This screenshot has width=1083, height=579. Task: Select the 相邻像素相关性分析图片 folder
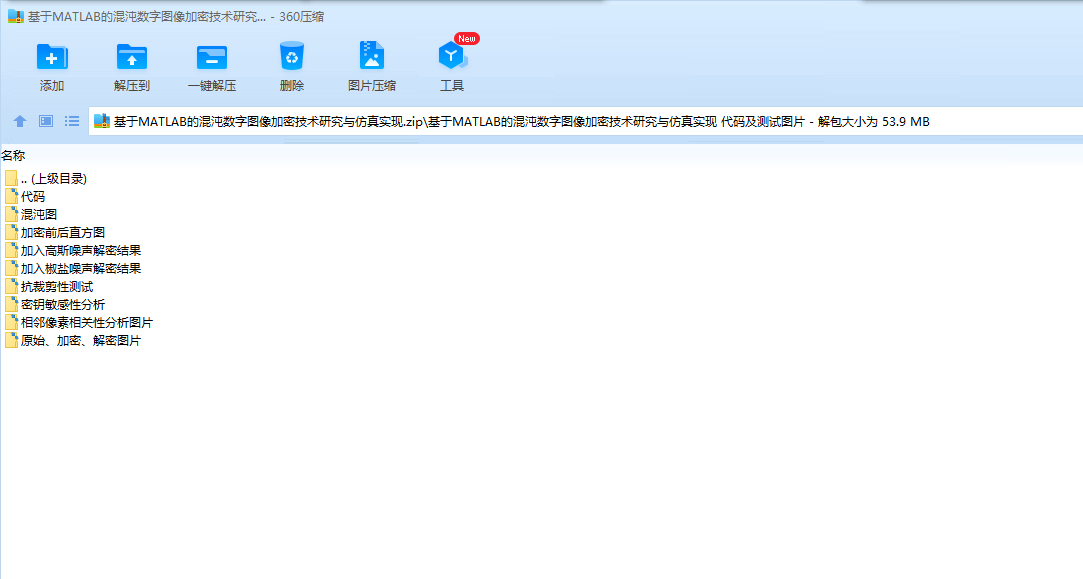coord(87,322)
